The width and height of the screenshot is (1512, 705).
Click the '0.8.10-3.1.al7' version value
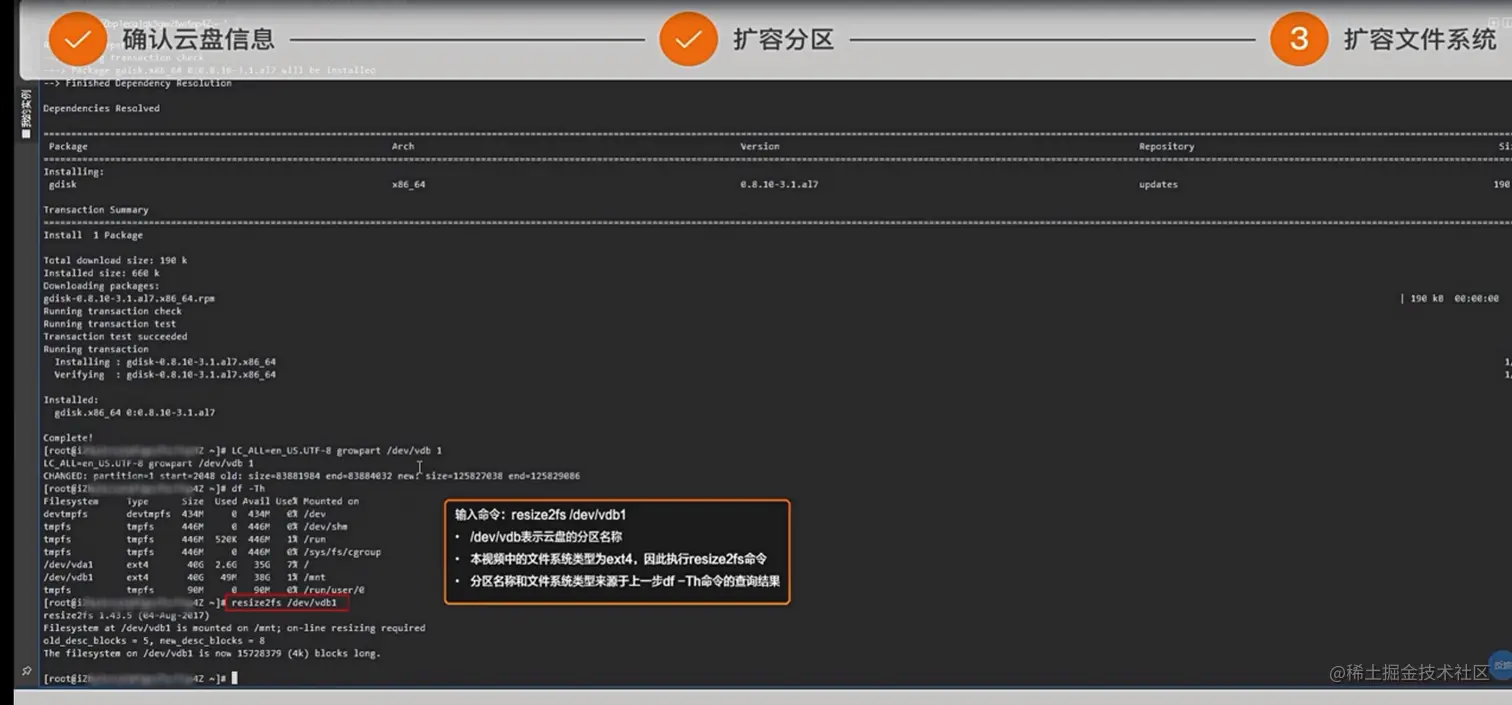[779, 184]
